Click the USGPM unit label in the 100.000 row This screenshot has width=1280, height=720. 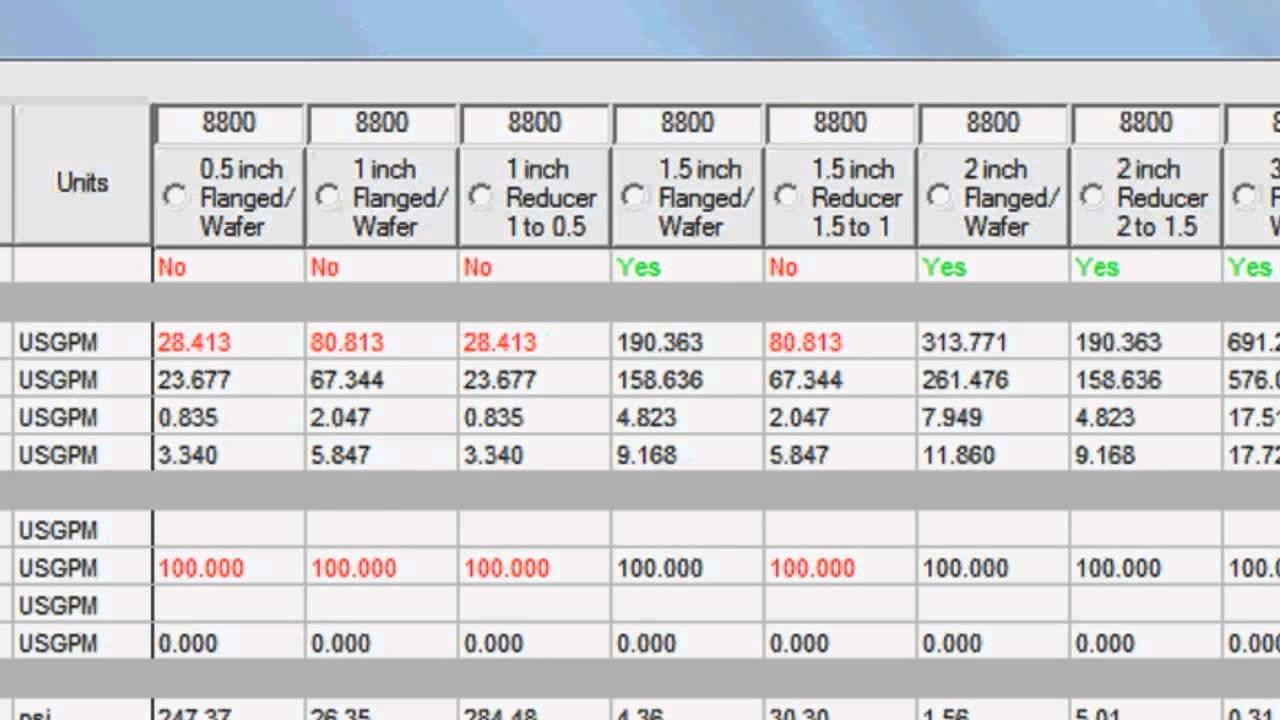tap(58, 569)
